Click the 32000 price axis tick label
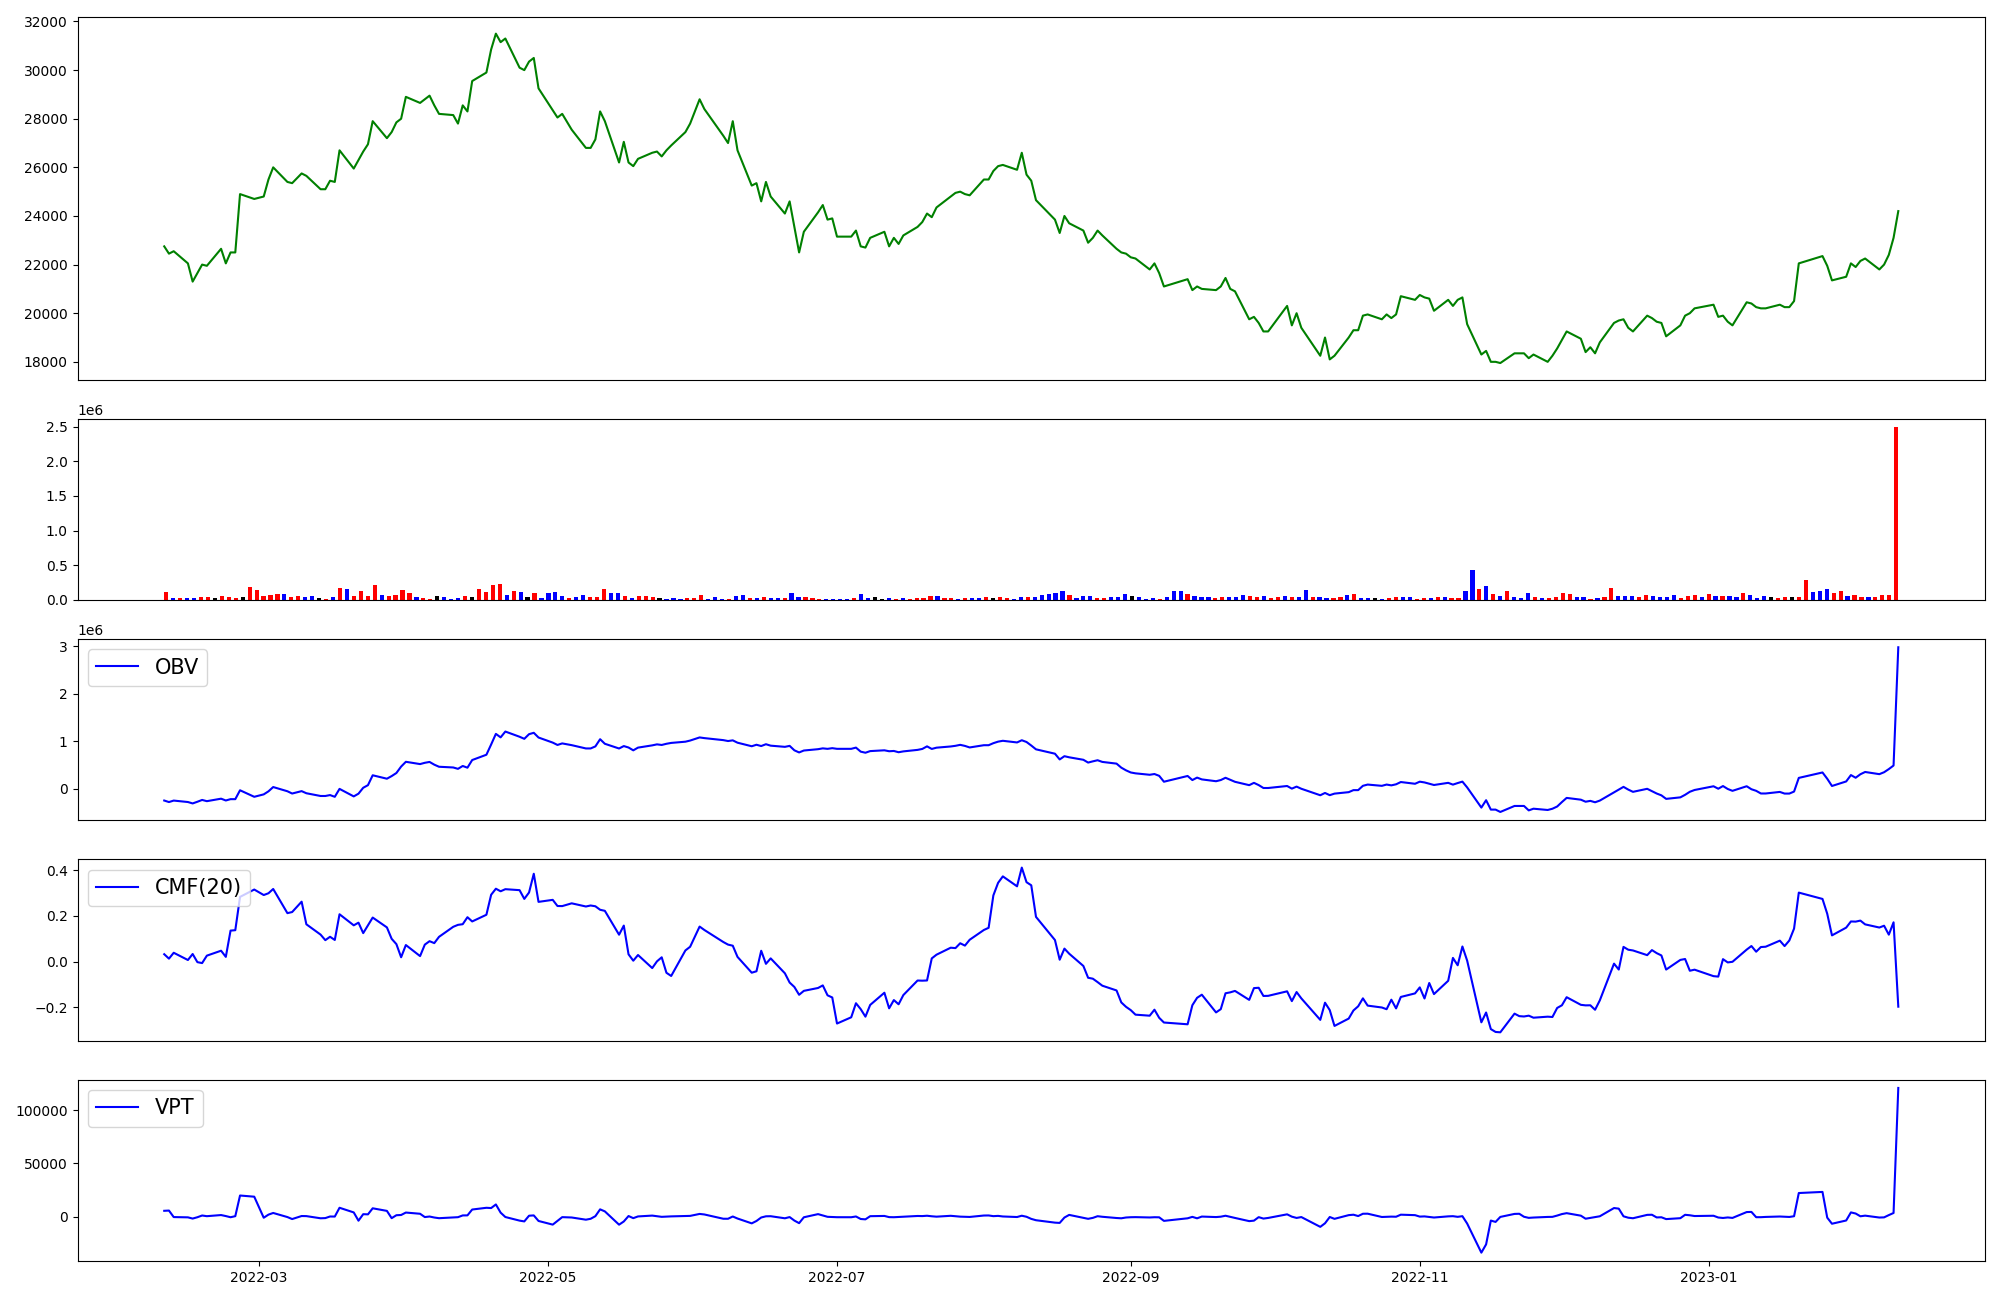 point(44,22)
